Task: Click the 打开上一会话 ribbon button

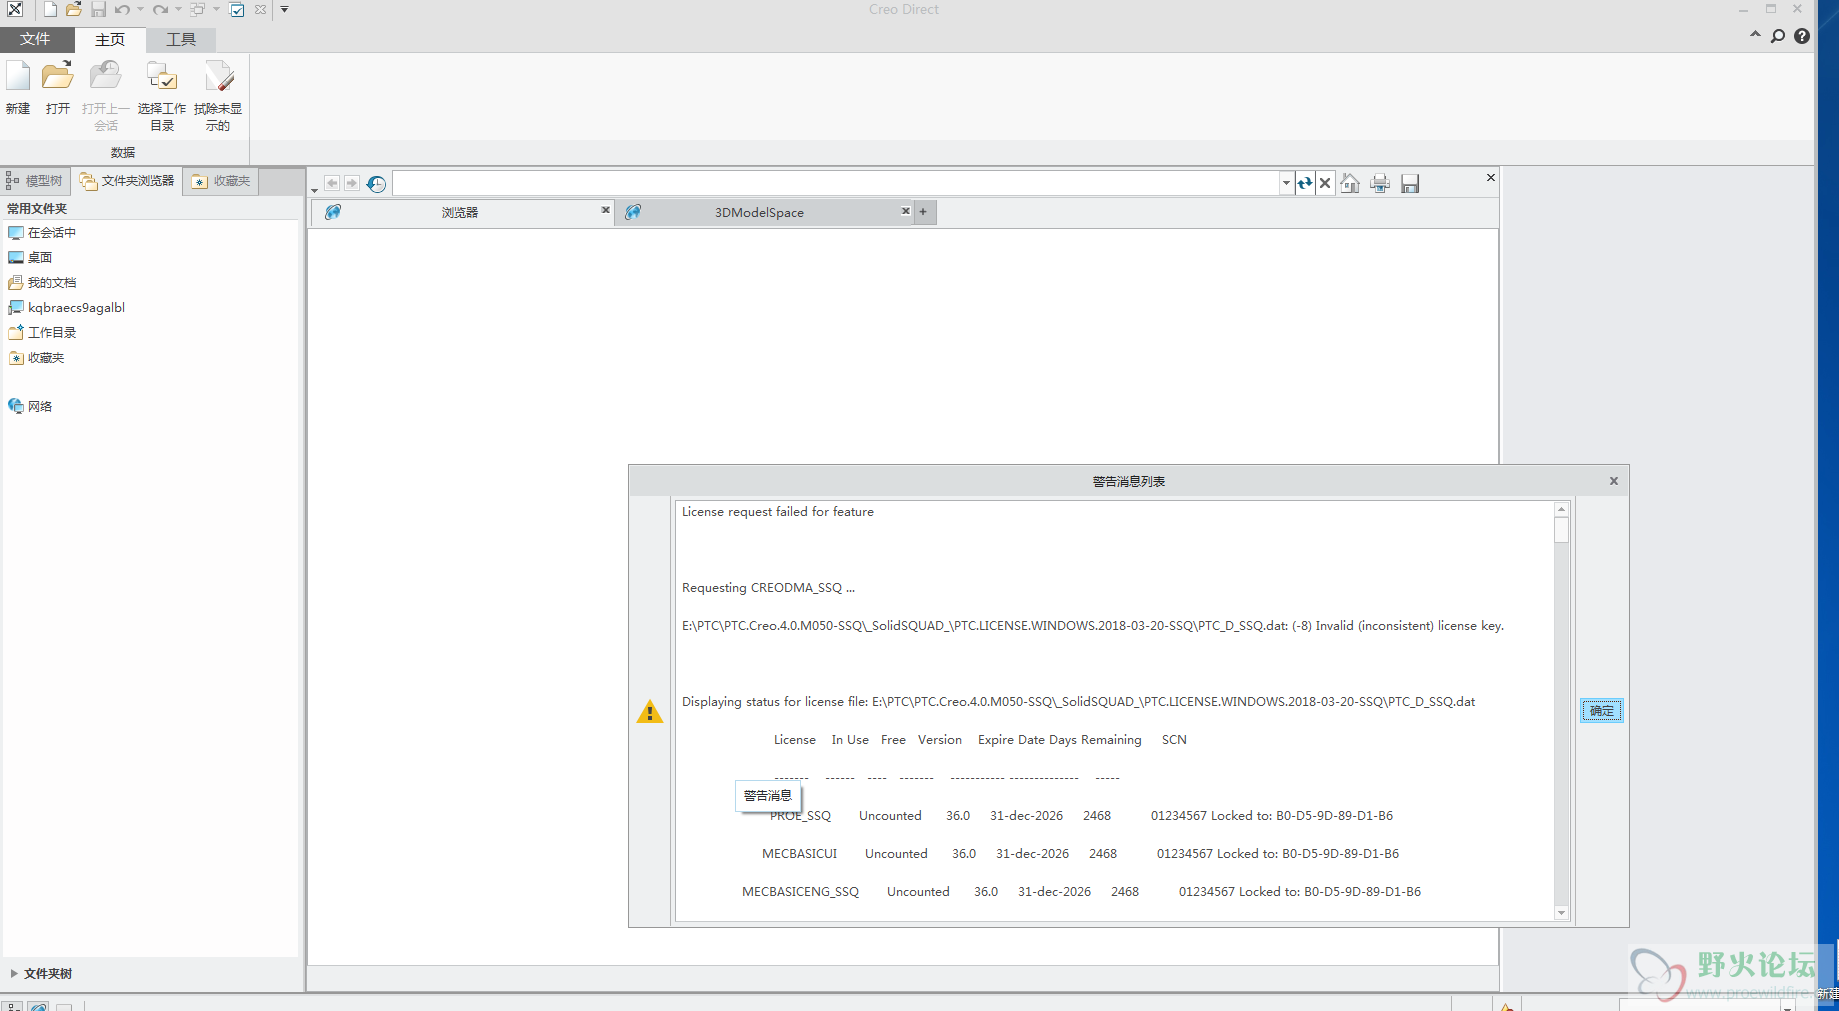Action: tap(106, 96)
